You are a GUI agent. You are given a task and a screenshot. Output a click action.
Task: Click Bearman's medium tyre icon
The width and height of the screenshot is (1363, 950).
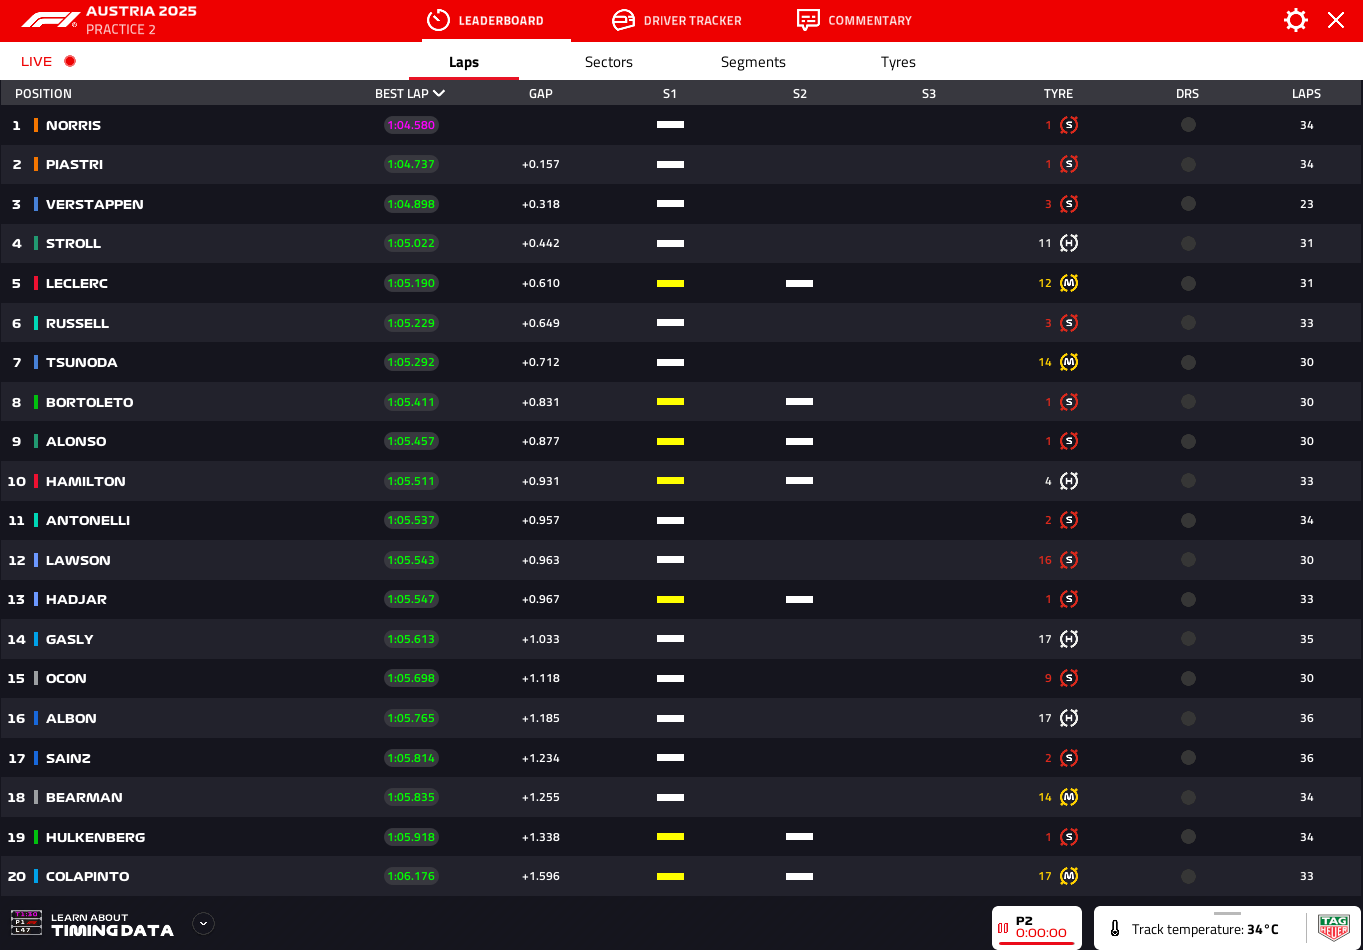[x=1069, y=797]
